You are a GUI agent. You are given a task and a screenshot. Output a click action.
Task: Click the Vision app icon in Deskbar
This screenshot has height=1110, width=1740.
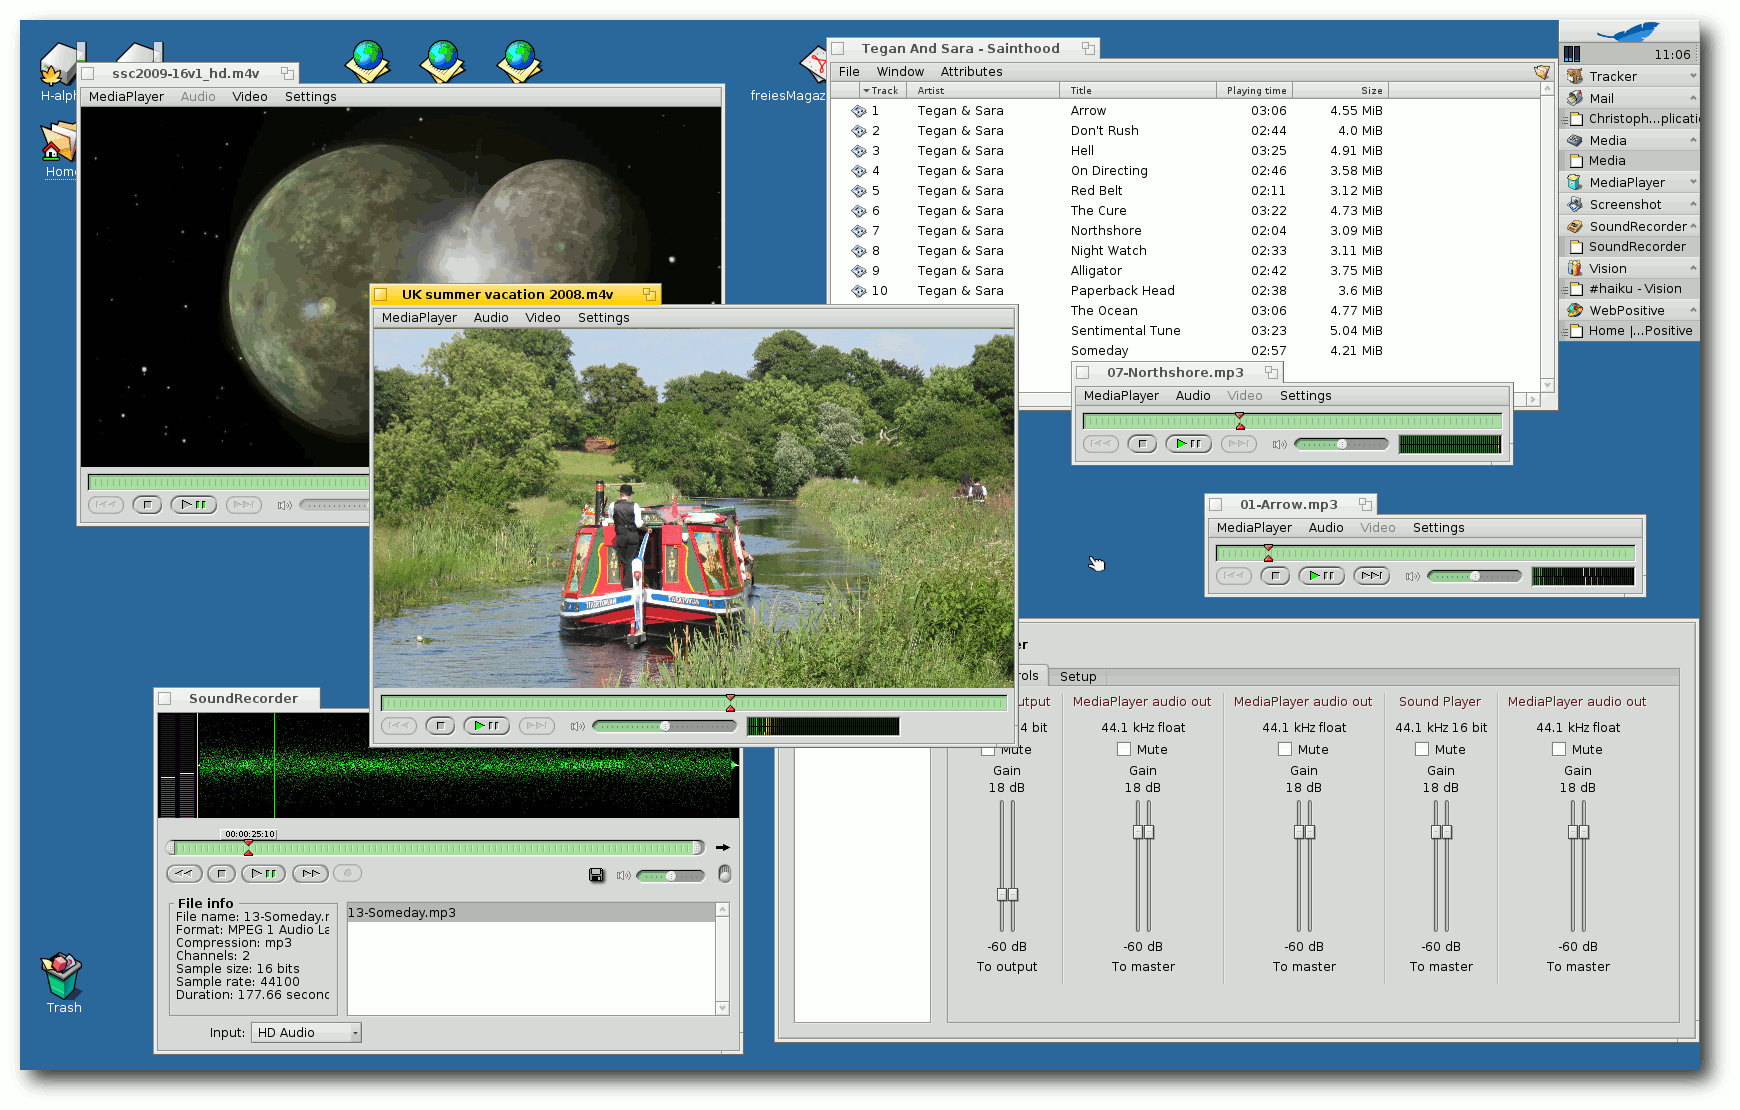1575,269
